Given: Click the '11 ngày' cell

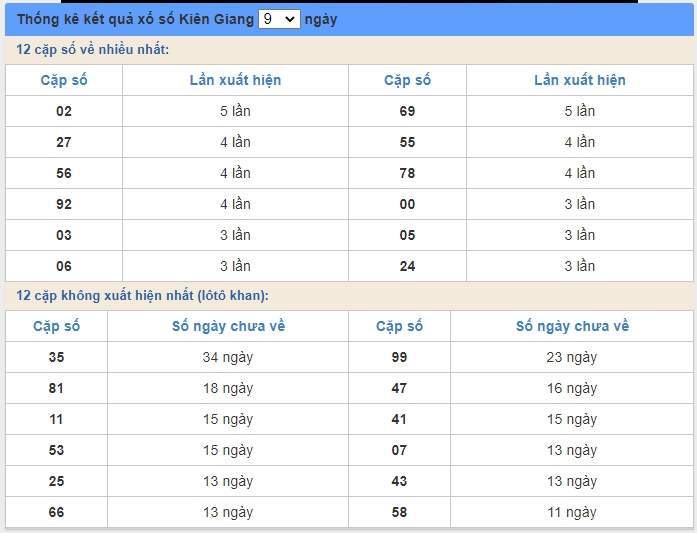Looking at the screenshot, I should point(571,512).
